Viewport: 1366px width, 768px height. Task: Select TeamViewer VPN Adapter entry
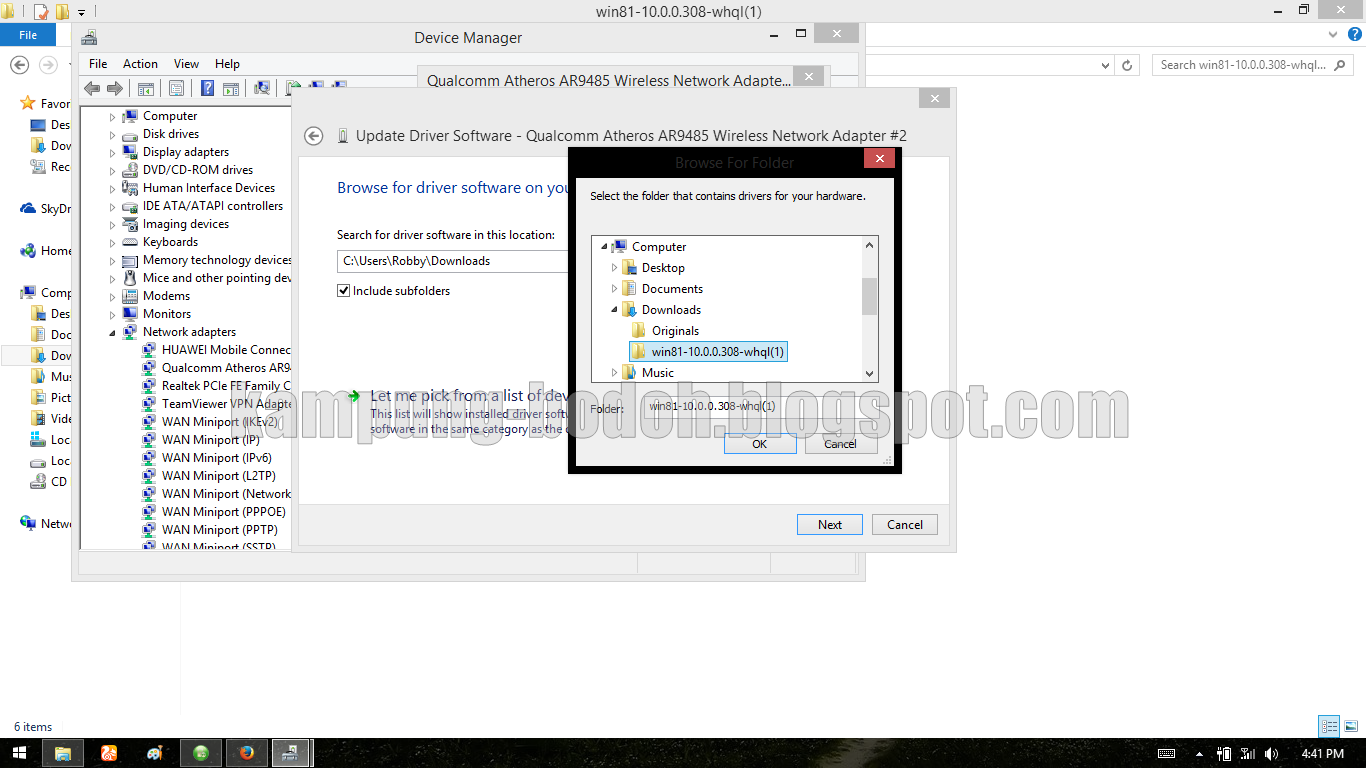tap(226, 404)
